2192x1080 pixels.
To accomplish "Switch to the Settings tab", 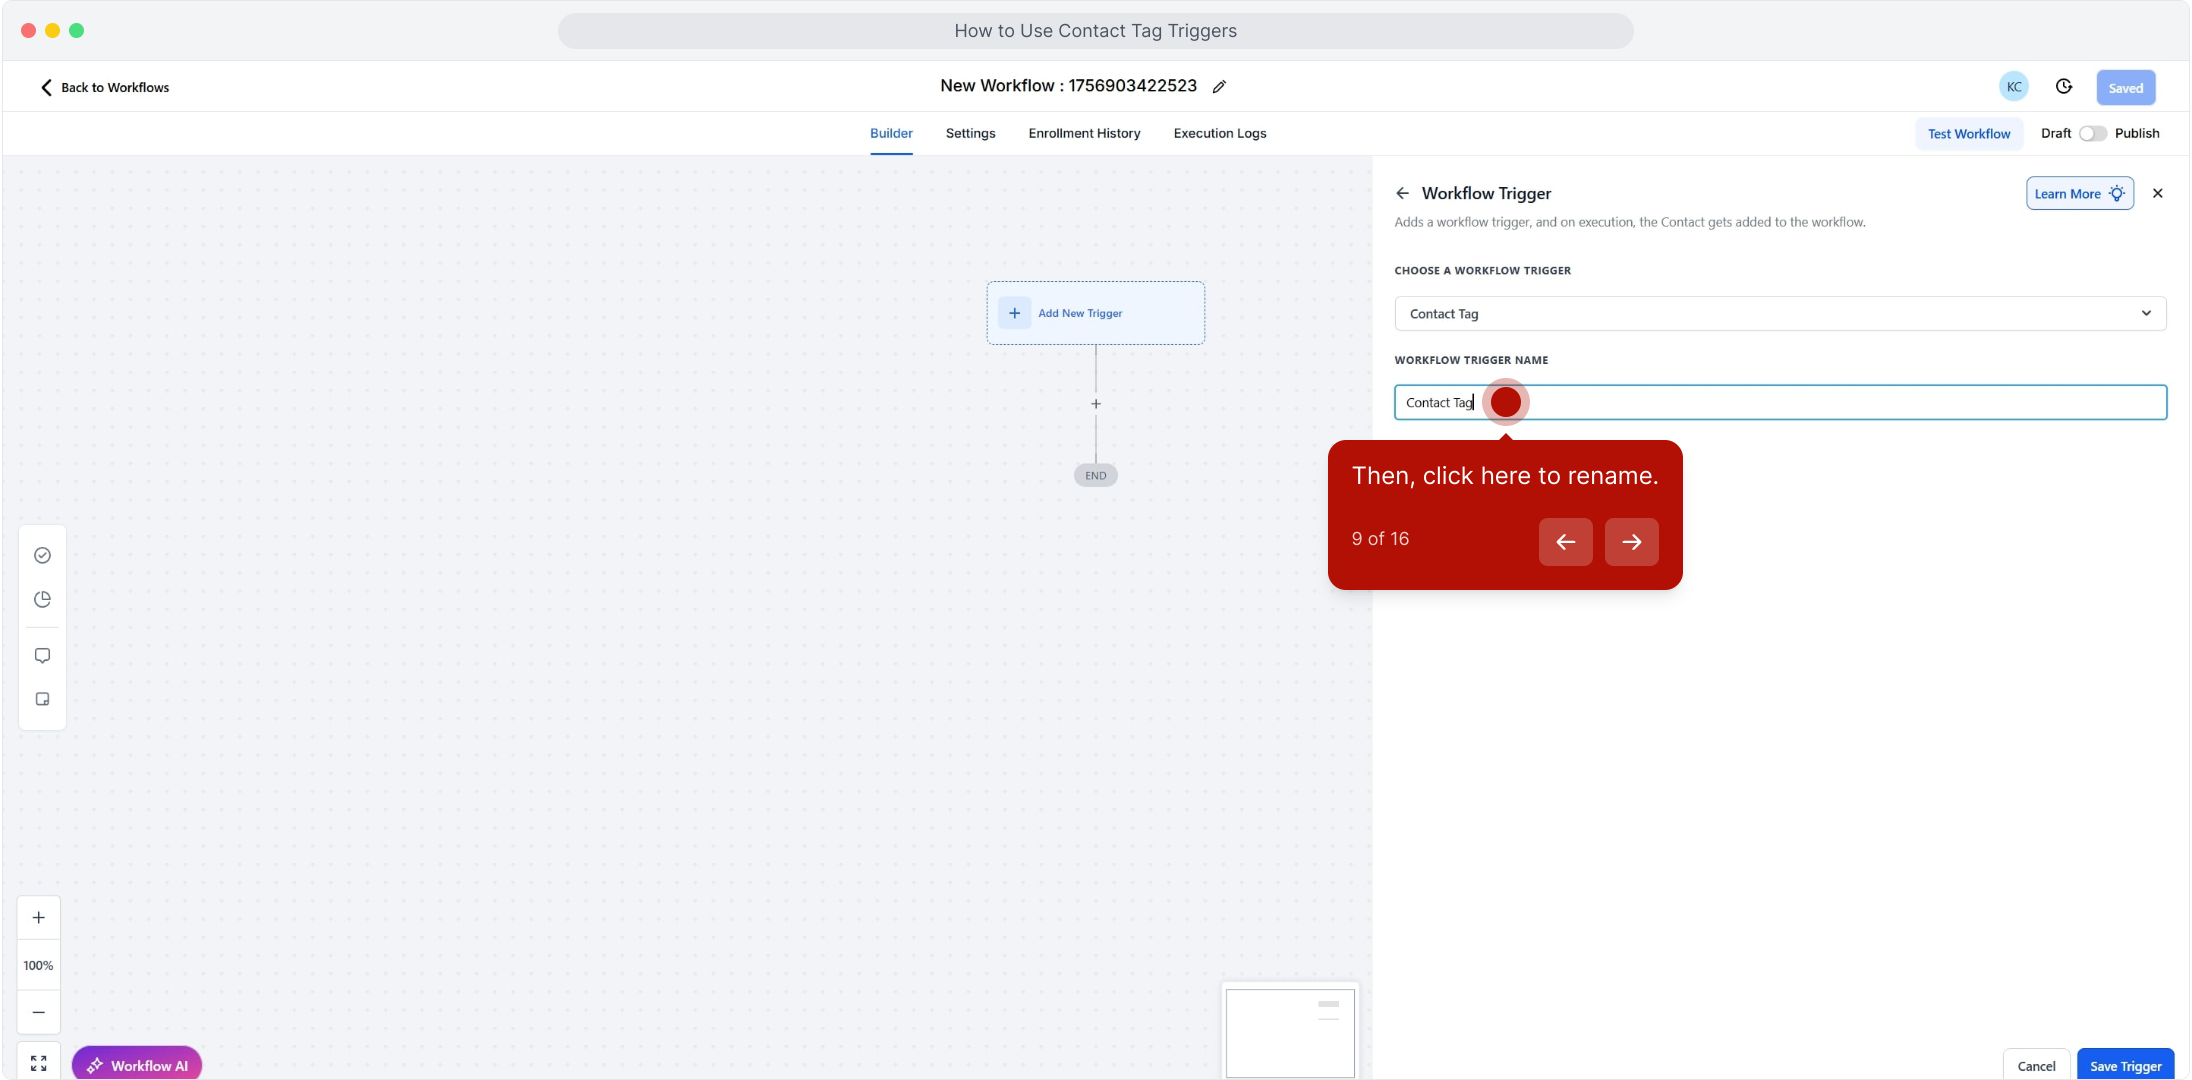I will (970, 133).
